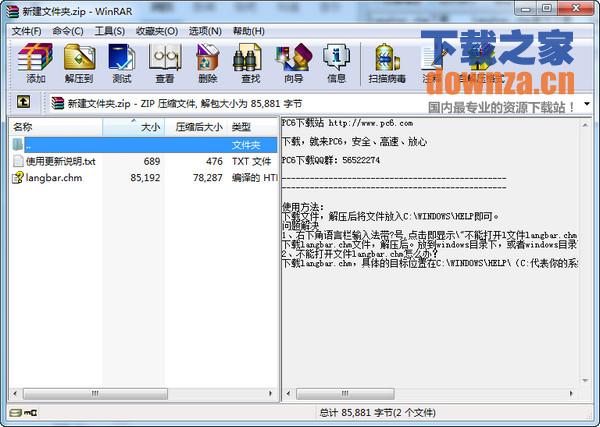Sort by 压缩后大小 column header
The width and height of the screenshot is (600, 427).
click(x=196, y=127)
